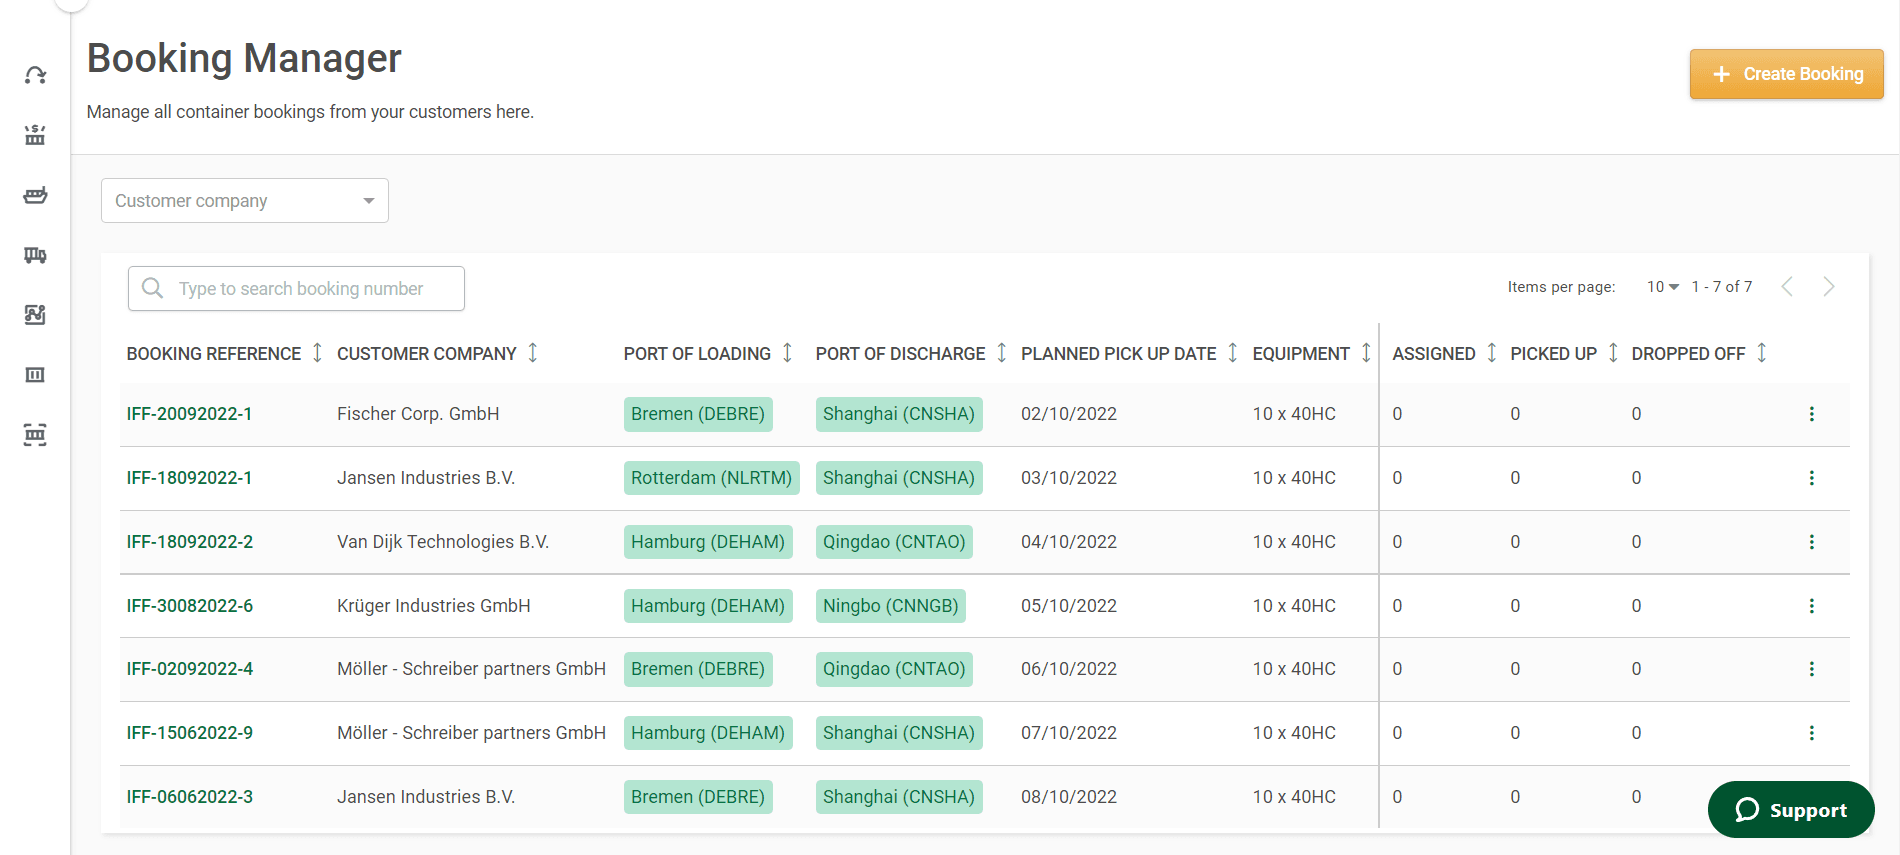Open the ship icon in sidebar
This screenshot has height=855, width=1900.
tap(35, 195)
